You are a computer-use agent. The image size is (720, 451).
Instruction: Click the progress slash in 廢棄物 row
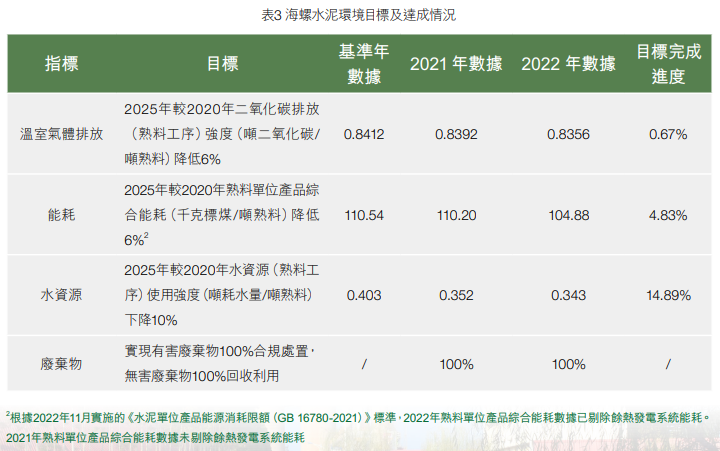(x=668, y=364)
